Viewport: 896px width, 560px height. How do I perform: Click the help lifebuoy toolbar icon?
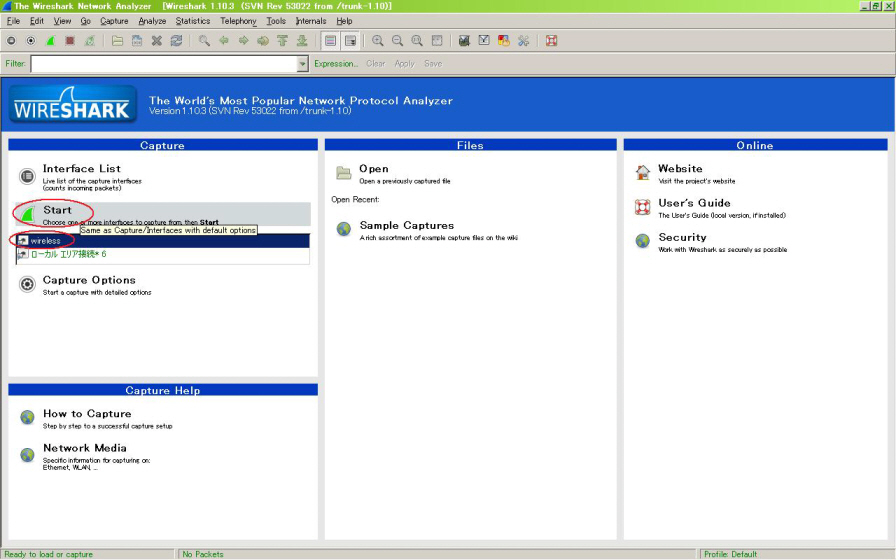click(551, 41)
